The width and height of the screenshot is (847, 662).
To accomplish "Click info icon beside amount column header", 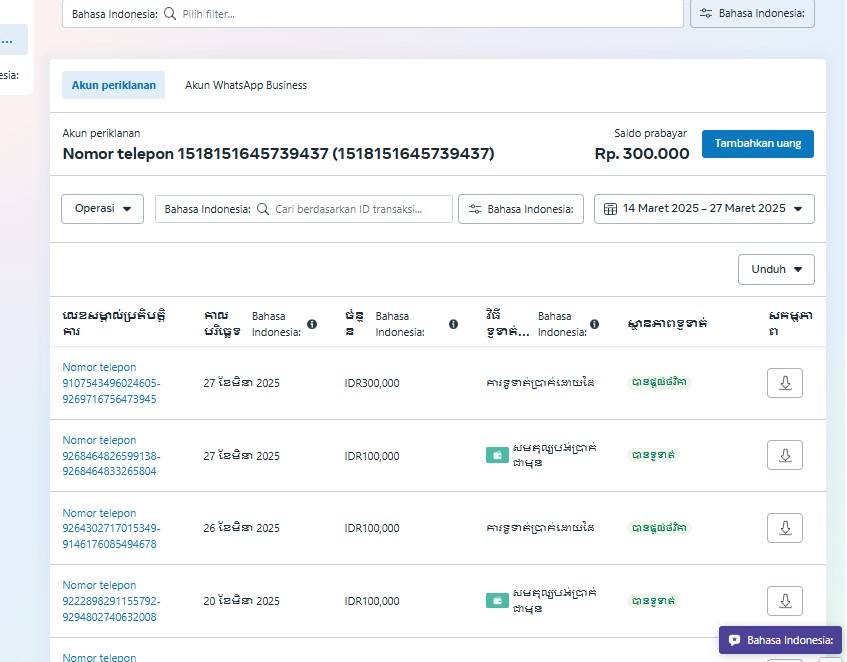I will [453, 324].
